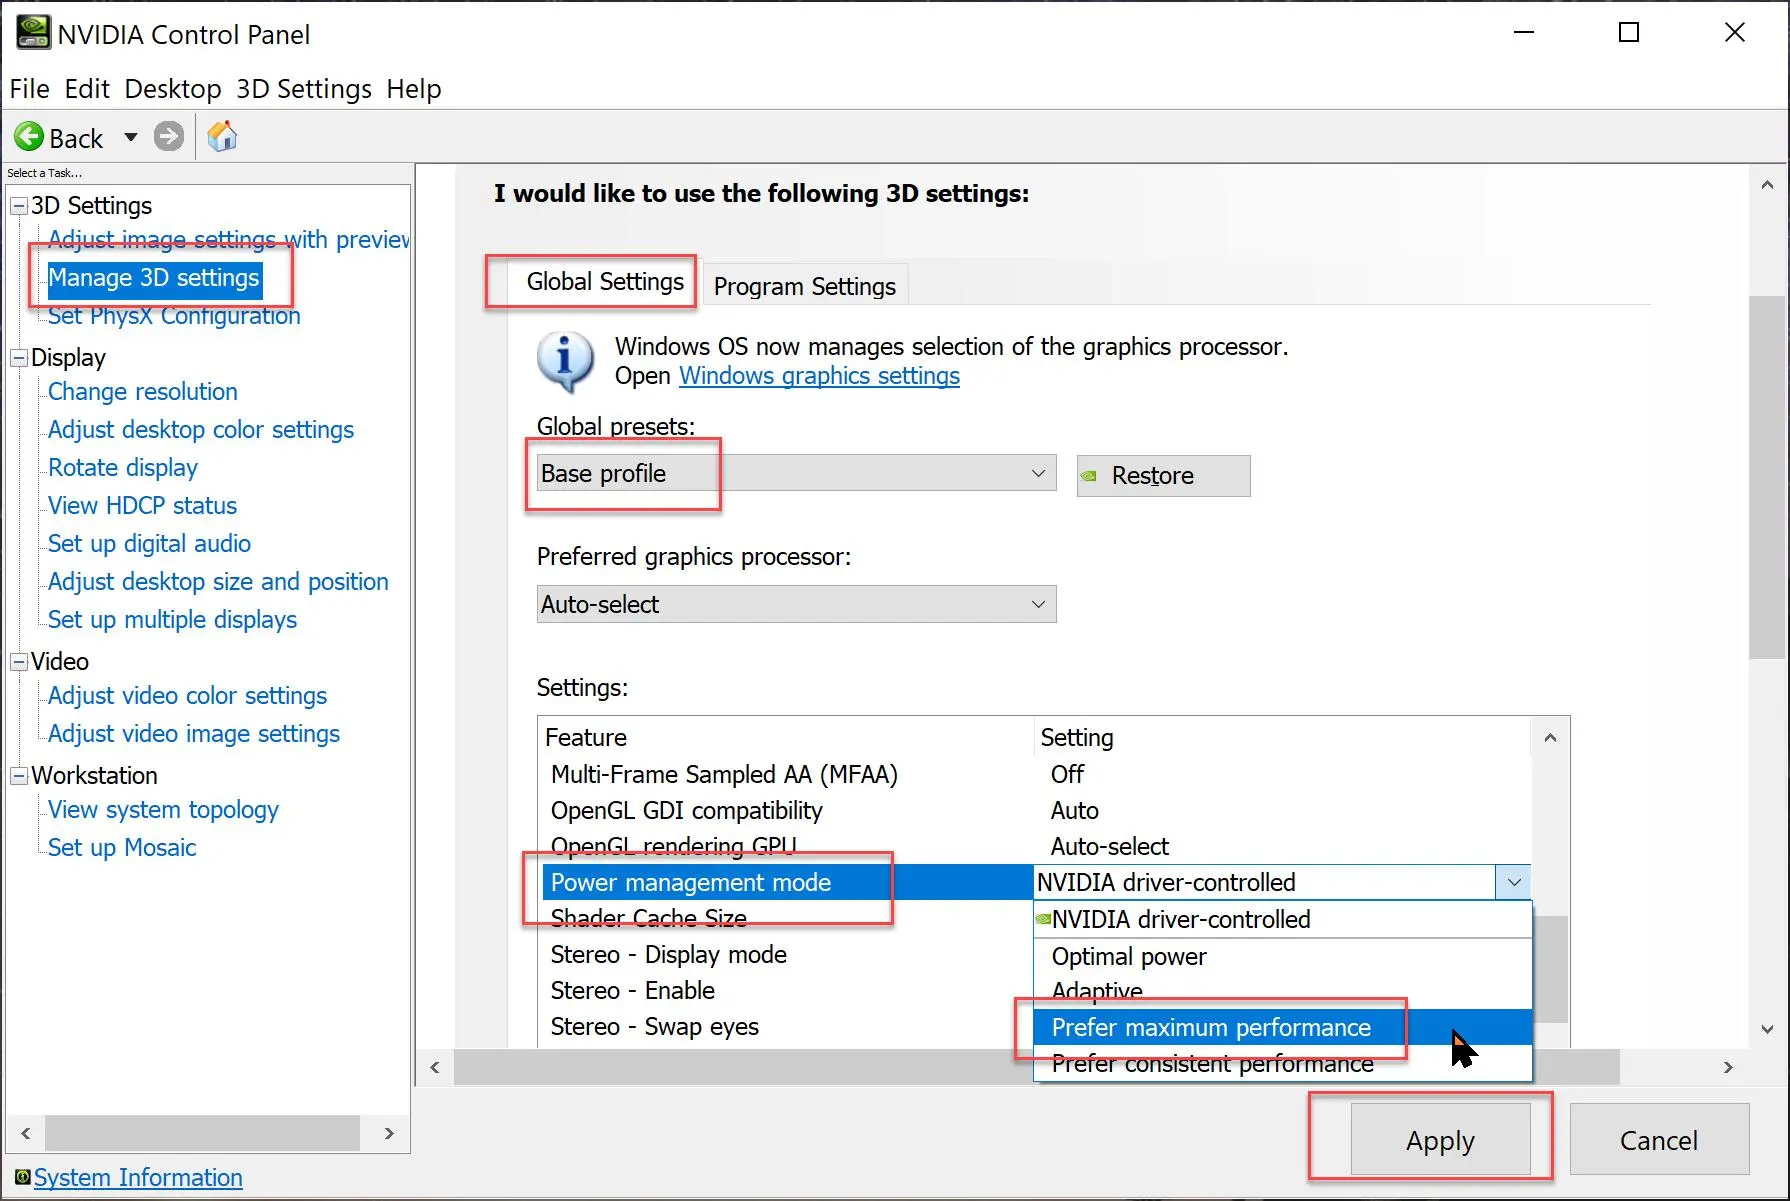Switch to the Global Settings tab
Viewport: 1790px width, 1201px height.
(x=605, y=282)
